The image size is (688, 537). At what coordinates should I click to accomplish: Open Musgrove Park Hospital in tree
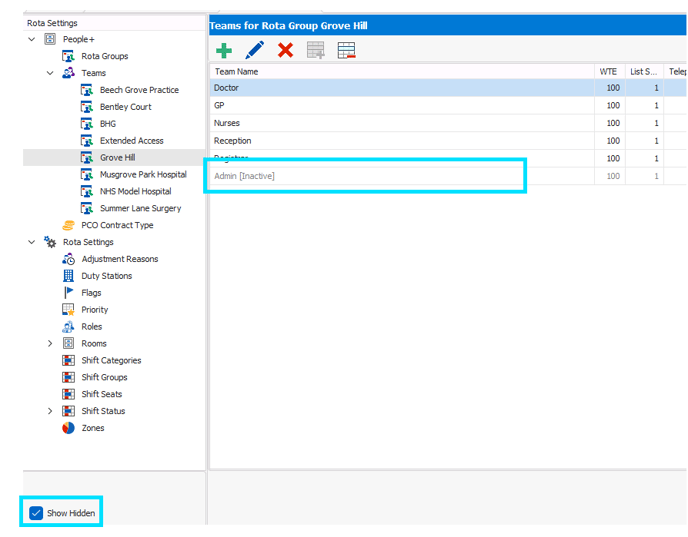click(143, 174)
